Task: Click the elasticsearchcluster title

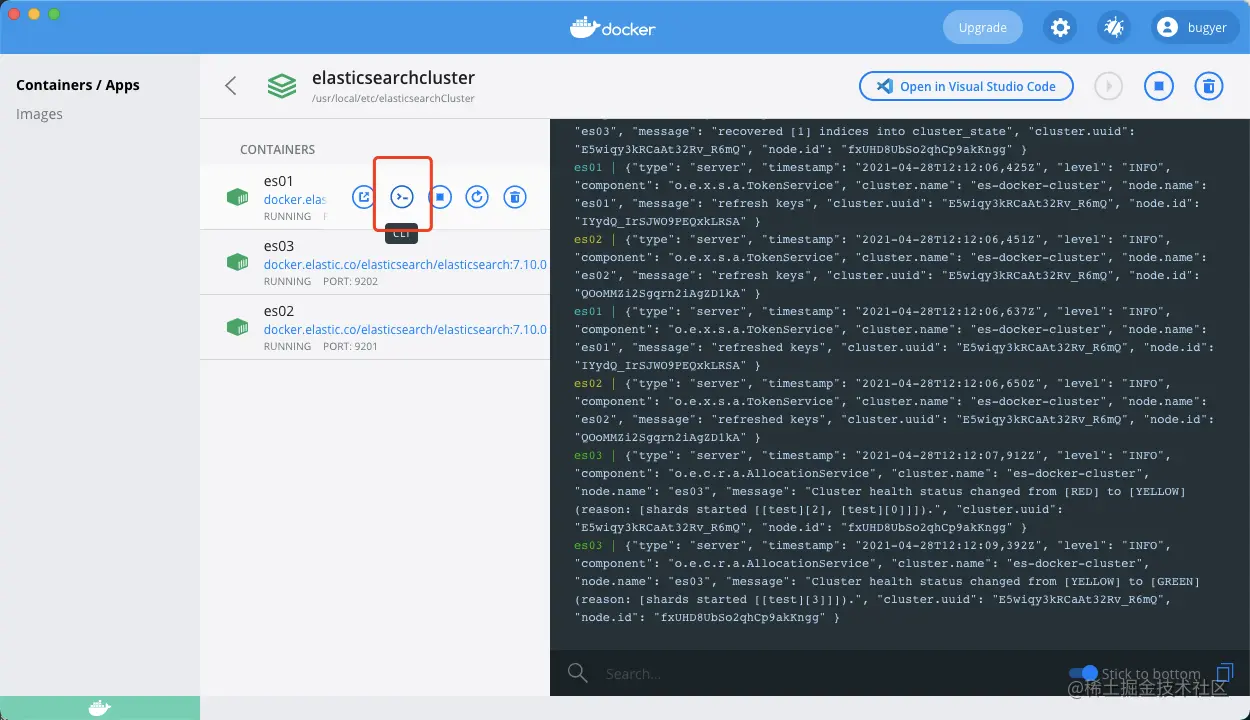Action: 393,78
